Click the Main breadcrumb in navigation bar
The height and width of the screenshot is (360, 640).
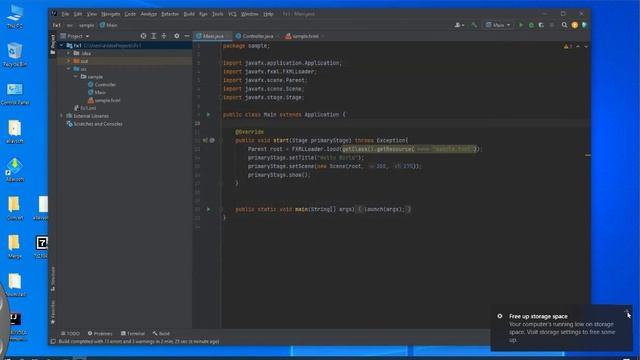pos(109,25)
